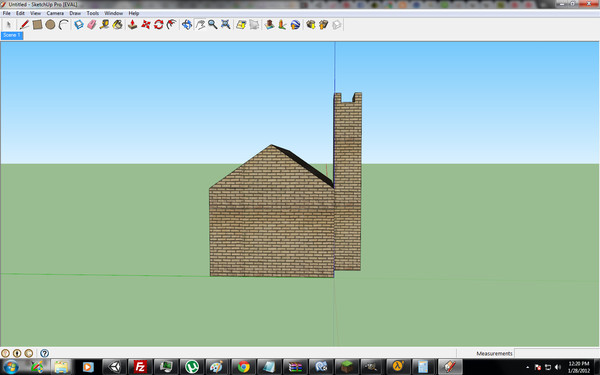Viewport: 600px width, 375px height.
Task: Select the Arc tool
Action: (x=64, y=25)
